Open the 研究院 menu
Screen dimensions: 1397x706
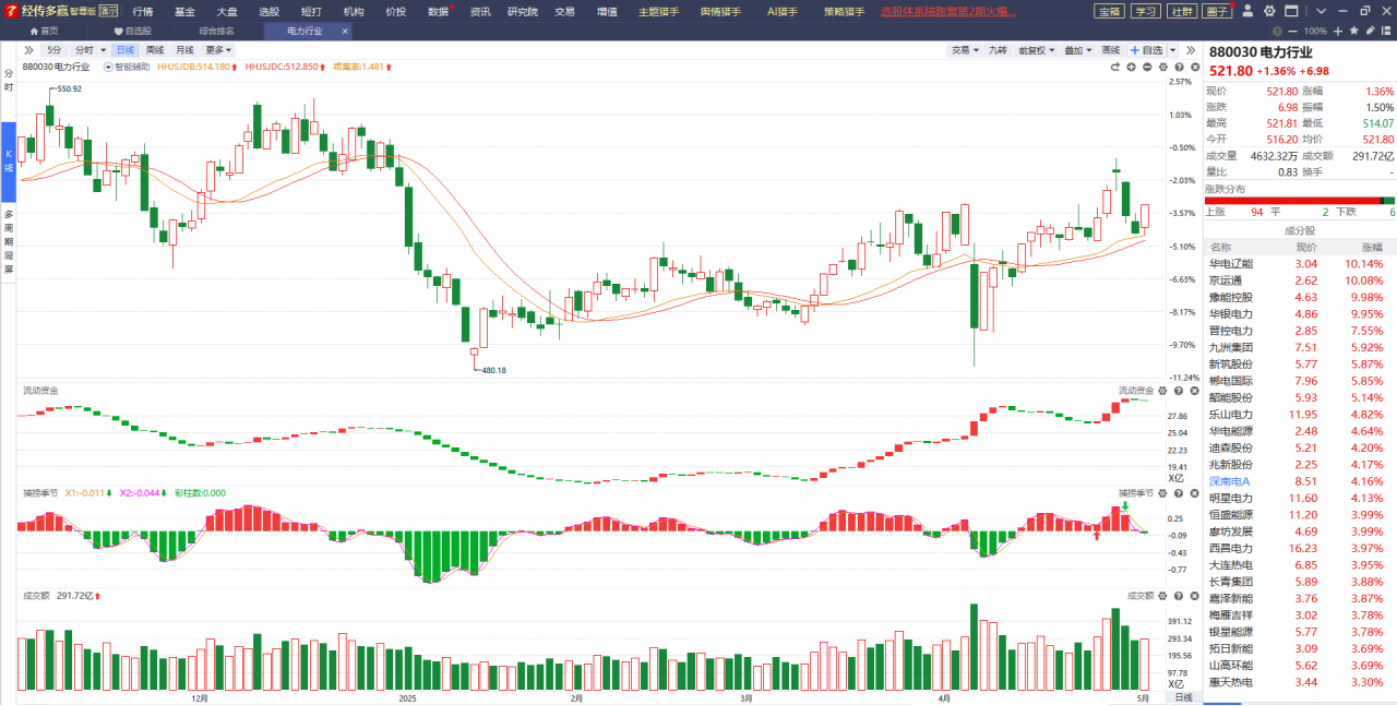522,11
